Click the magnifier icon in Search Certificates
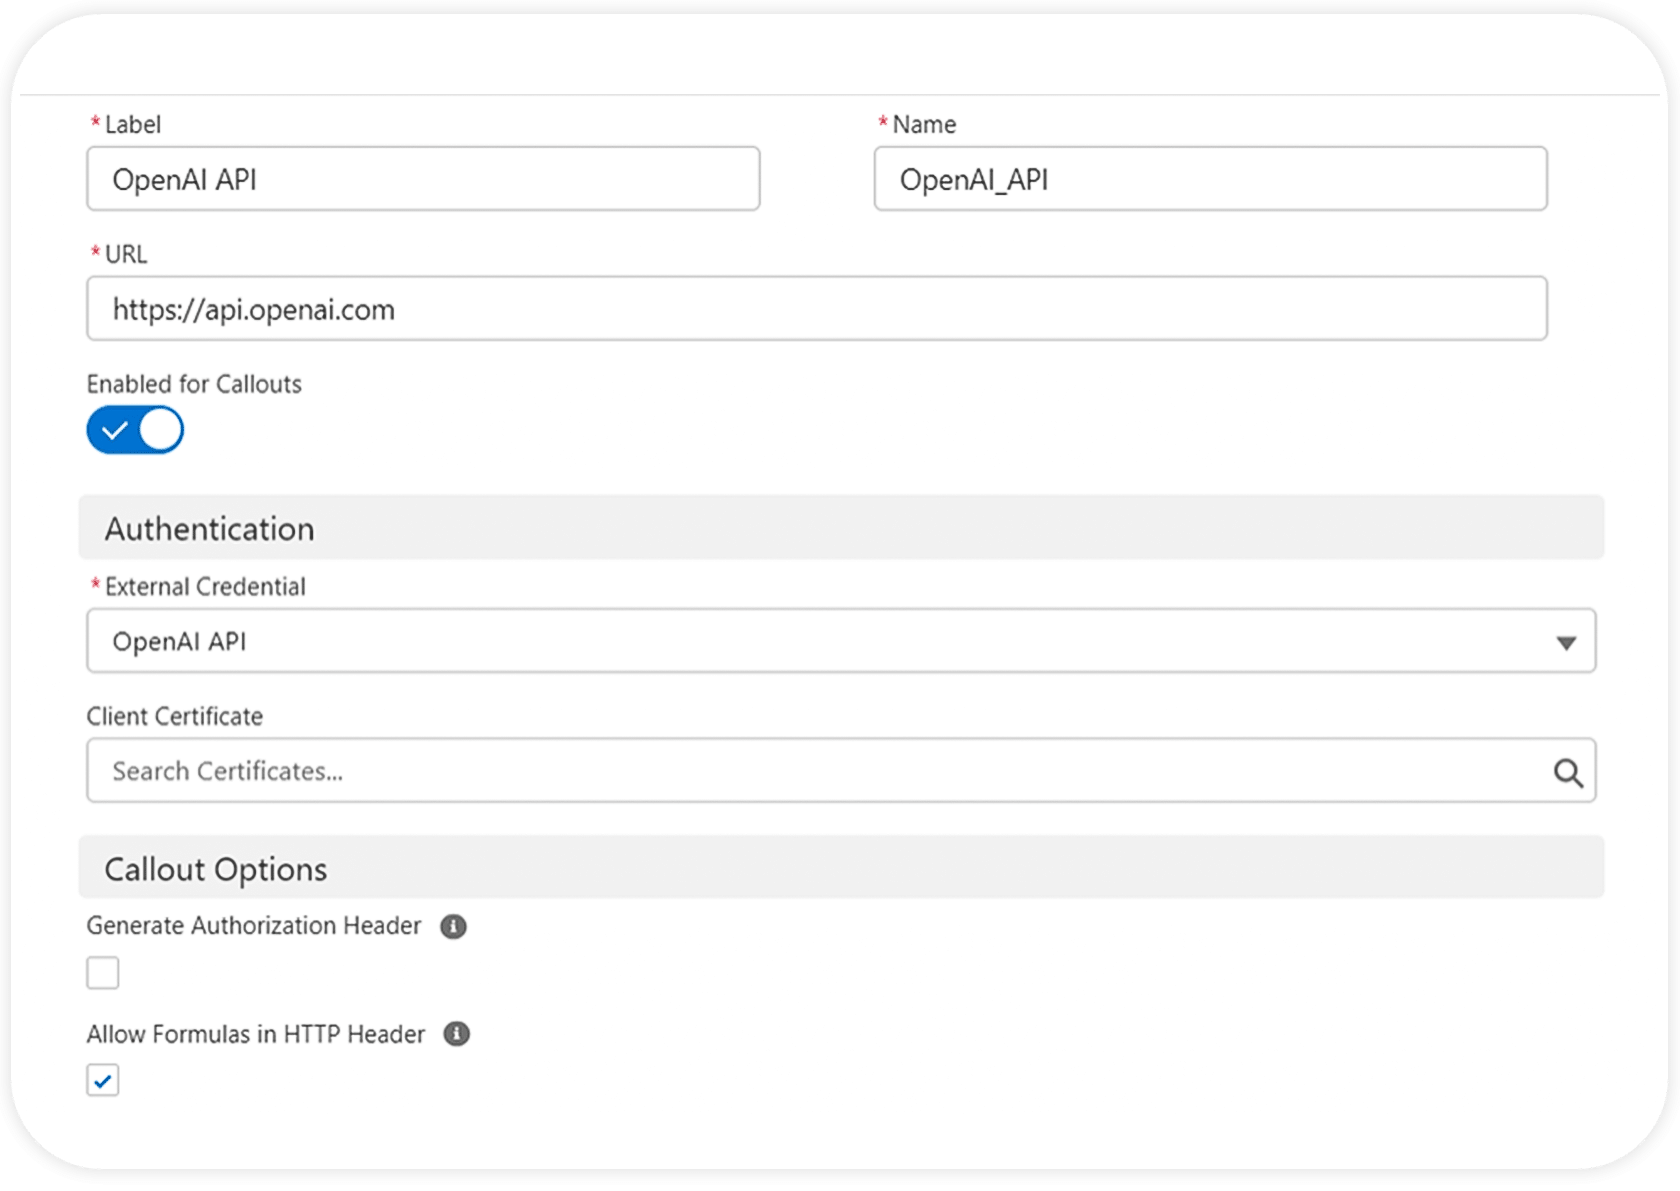Image resolution: width=1680 pixels, height=1191 pixels. [1567, 772]
